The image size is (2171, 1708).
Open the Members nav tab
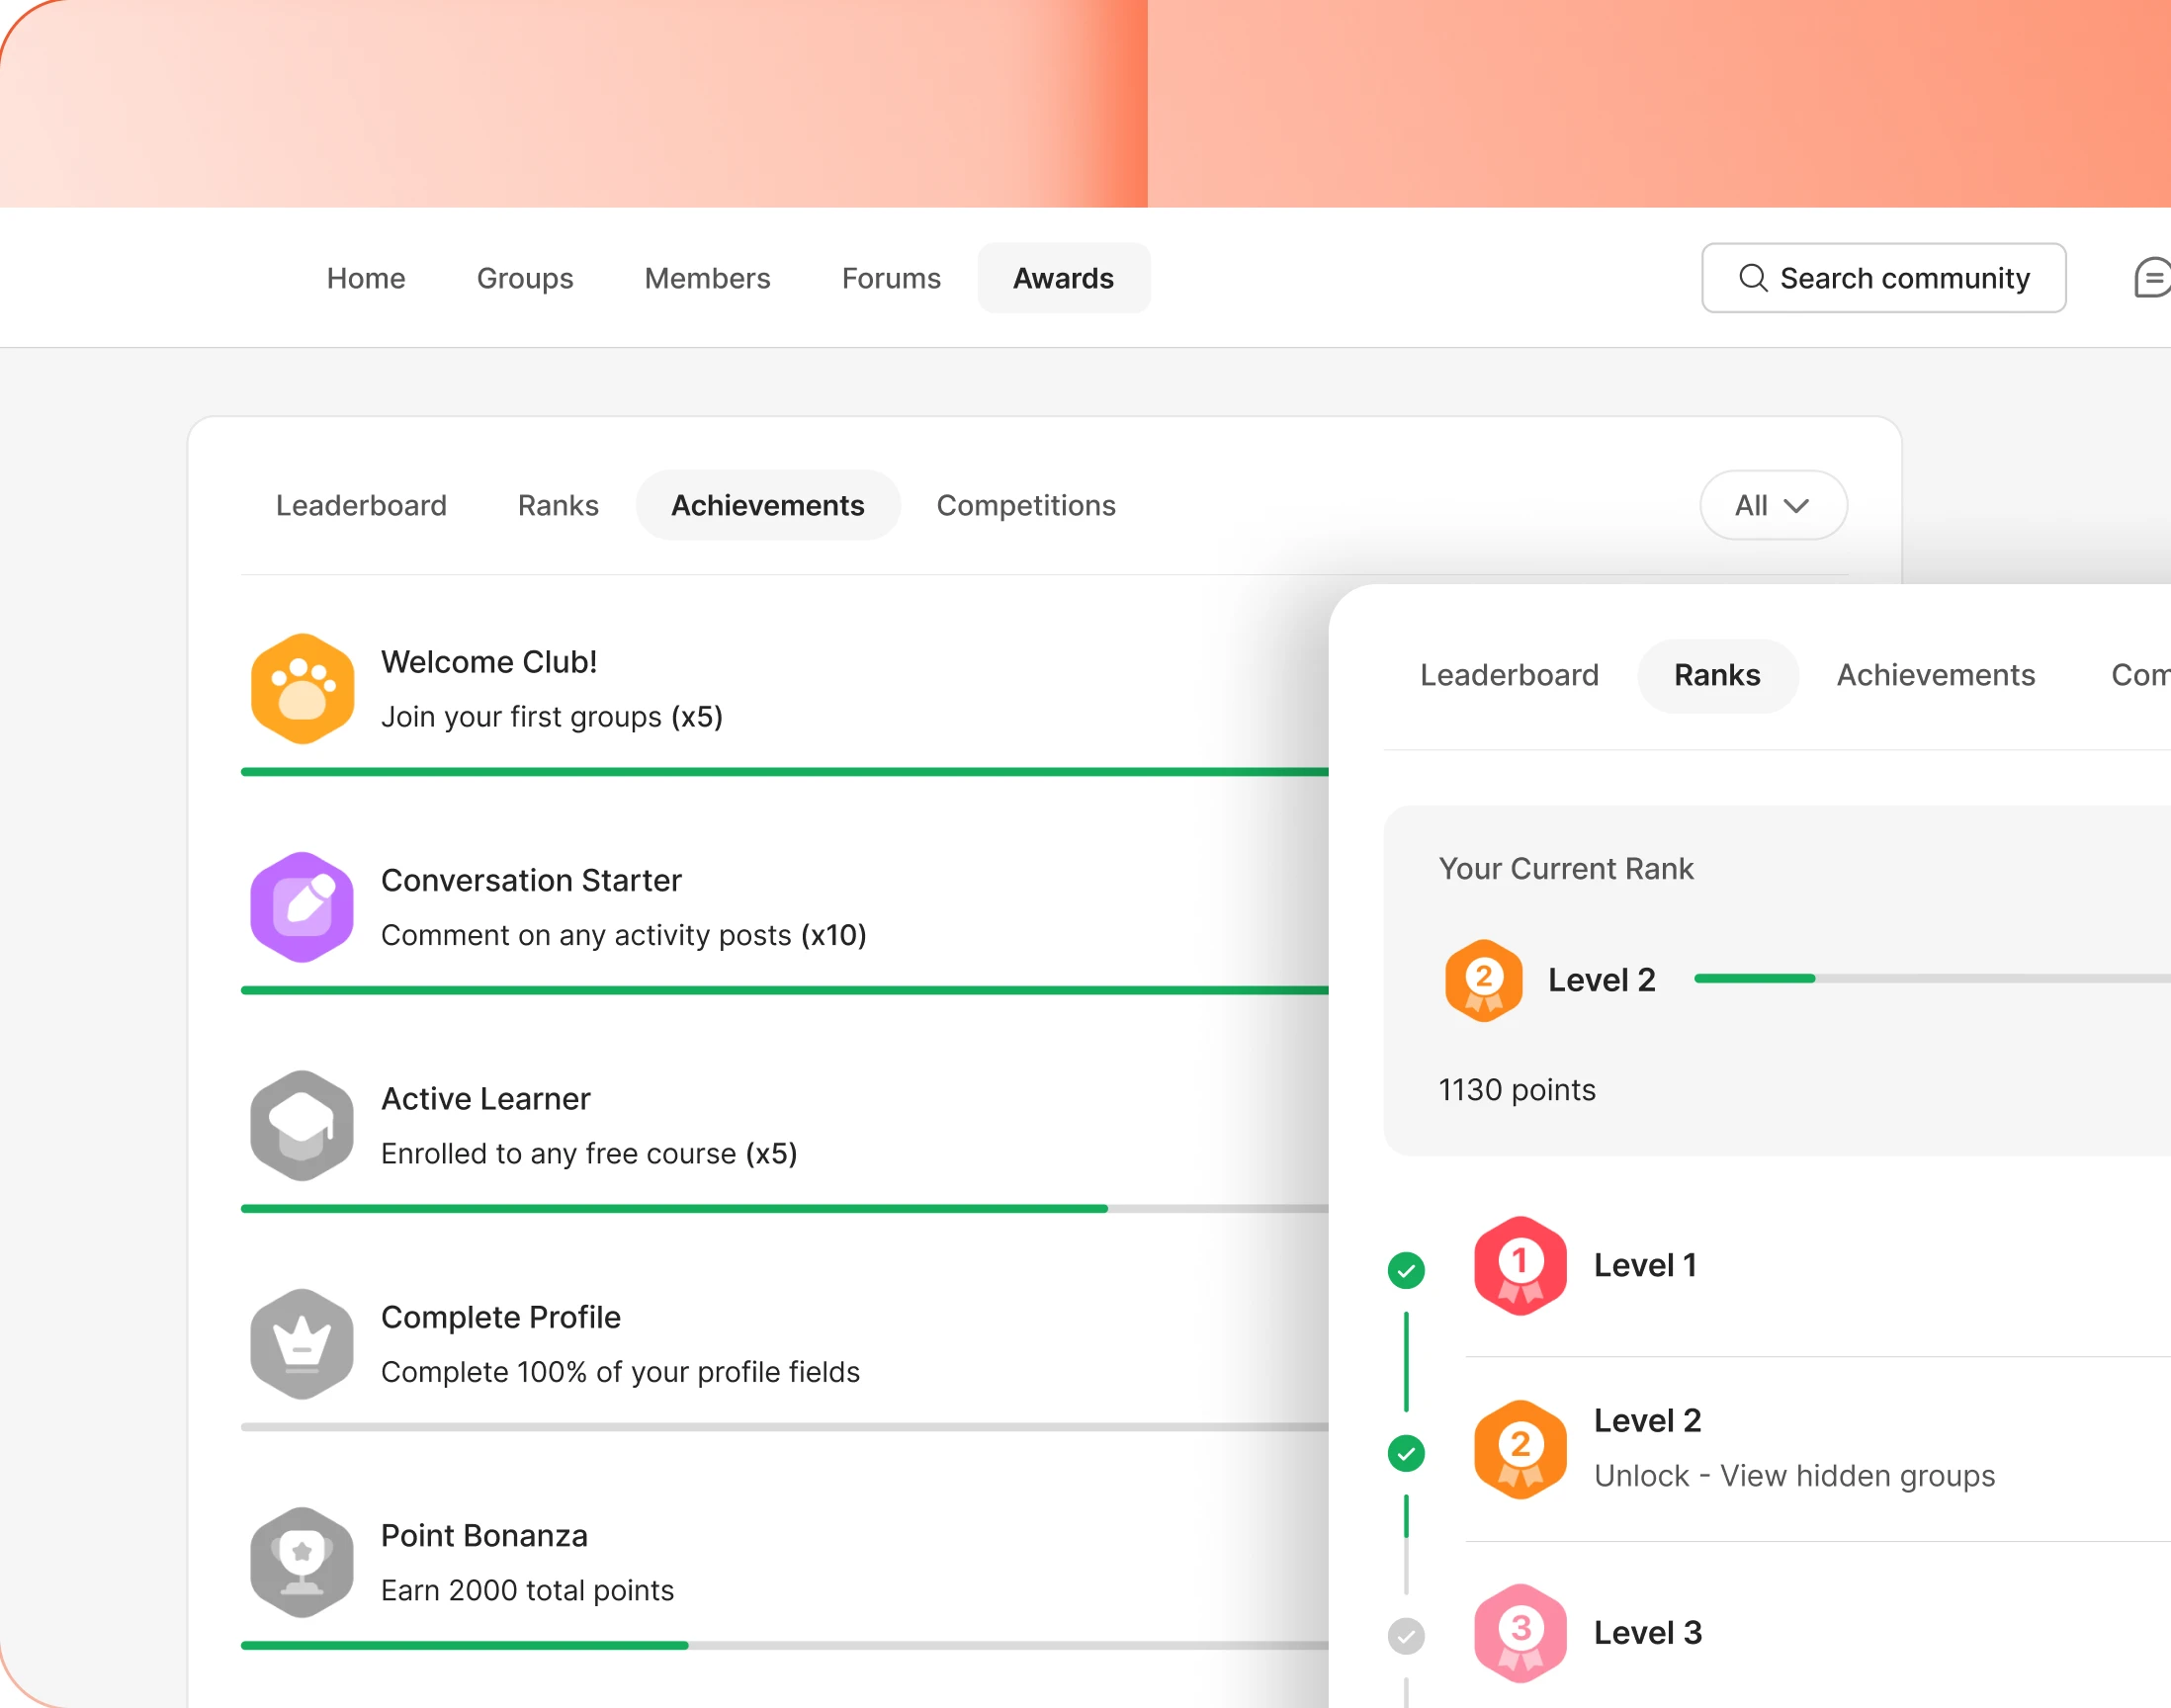[x=707, y=278]
